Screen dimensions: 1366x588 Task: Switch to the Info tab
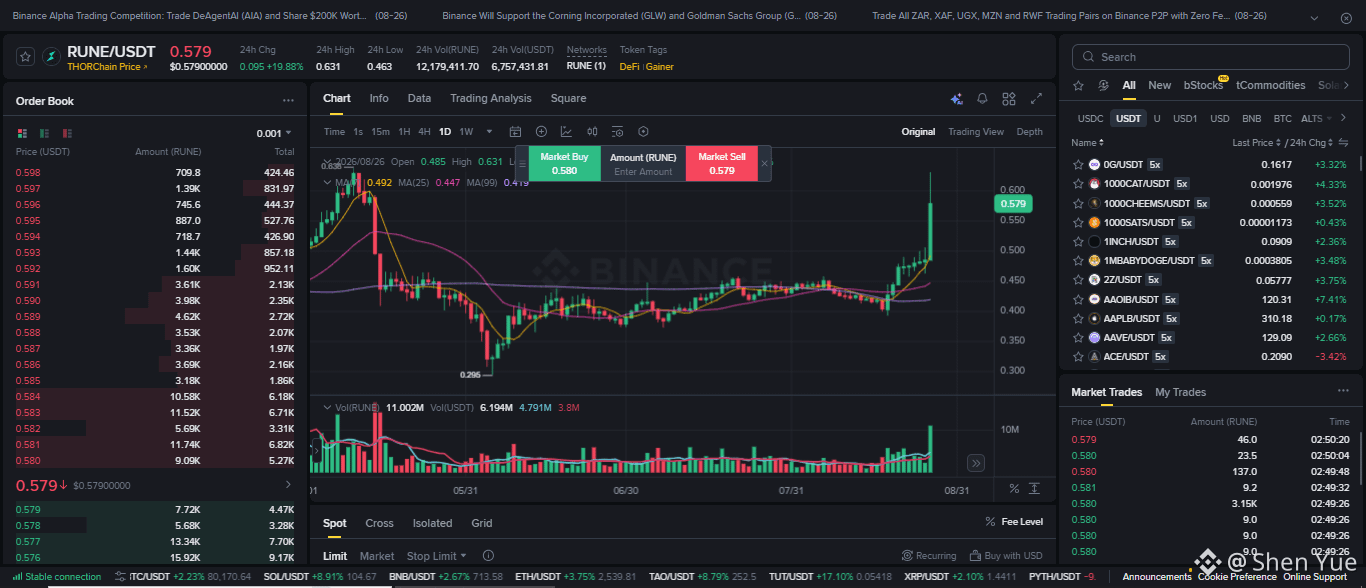point(379,98)
